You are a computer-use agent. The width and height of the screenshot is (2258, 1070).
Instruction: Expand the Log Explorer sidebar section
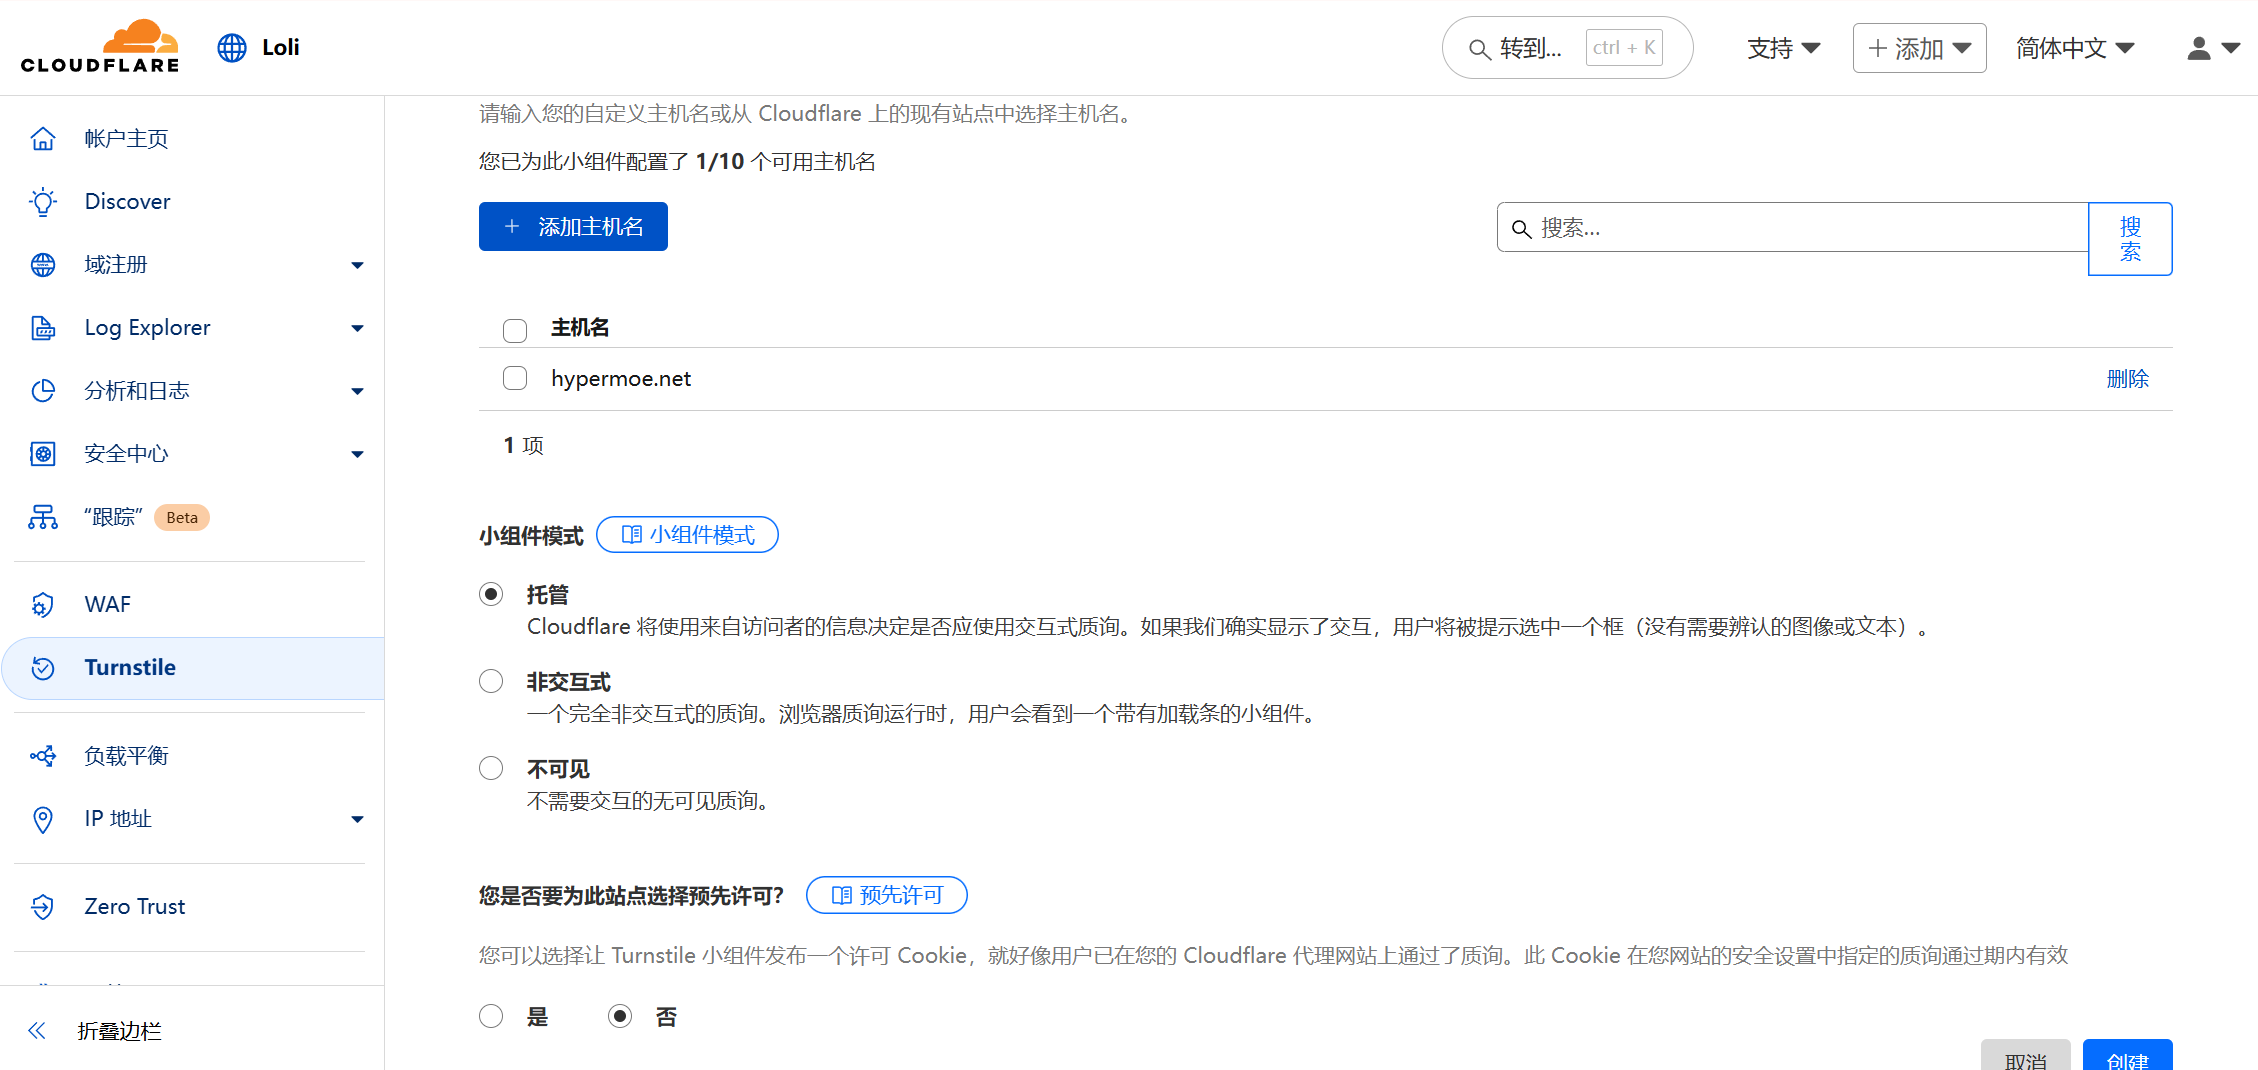(x=357, y=328)
